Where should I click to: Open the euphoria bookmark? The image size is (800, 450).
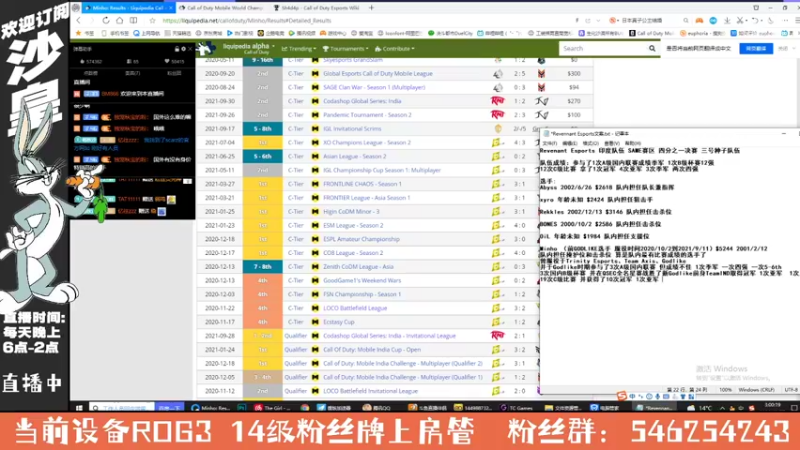pos(704,33)
